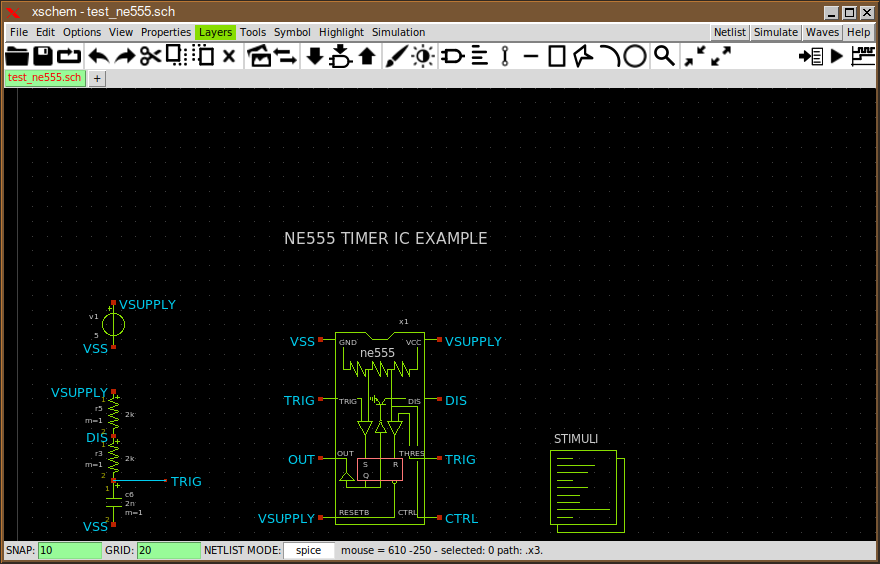880x564 pixels.
Task: Expand the Symbol menu
Action: pyautogui.click(x=292, y=32)
